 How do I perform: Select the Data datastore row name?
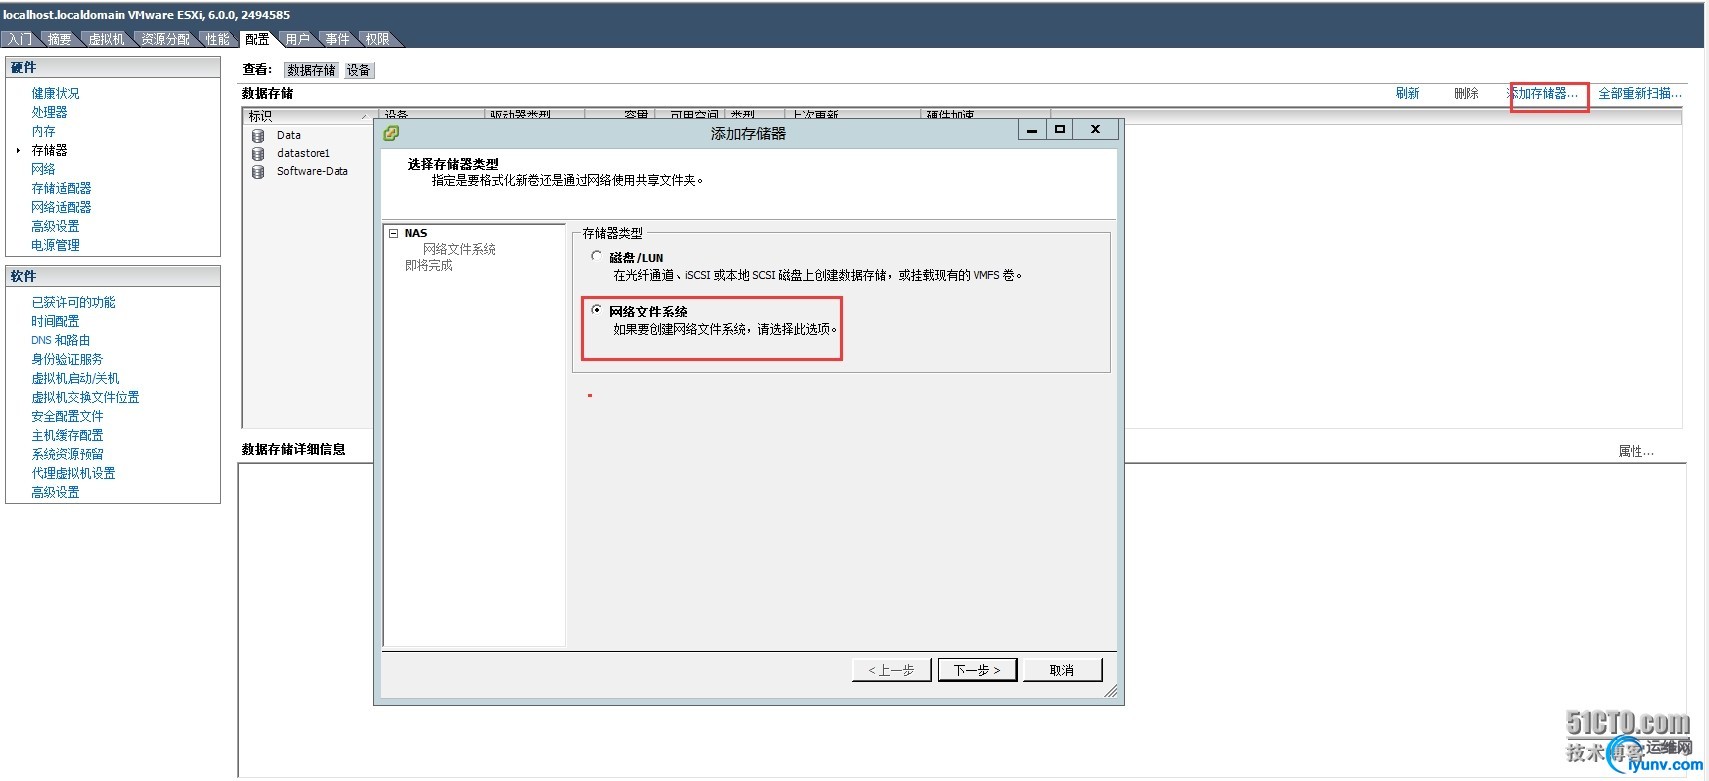click(x=289, y=135)
